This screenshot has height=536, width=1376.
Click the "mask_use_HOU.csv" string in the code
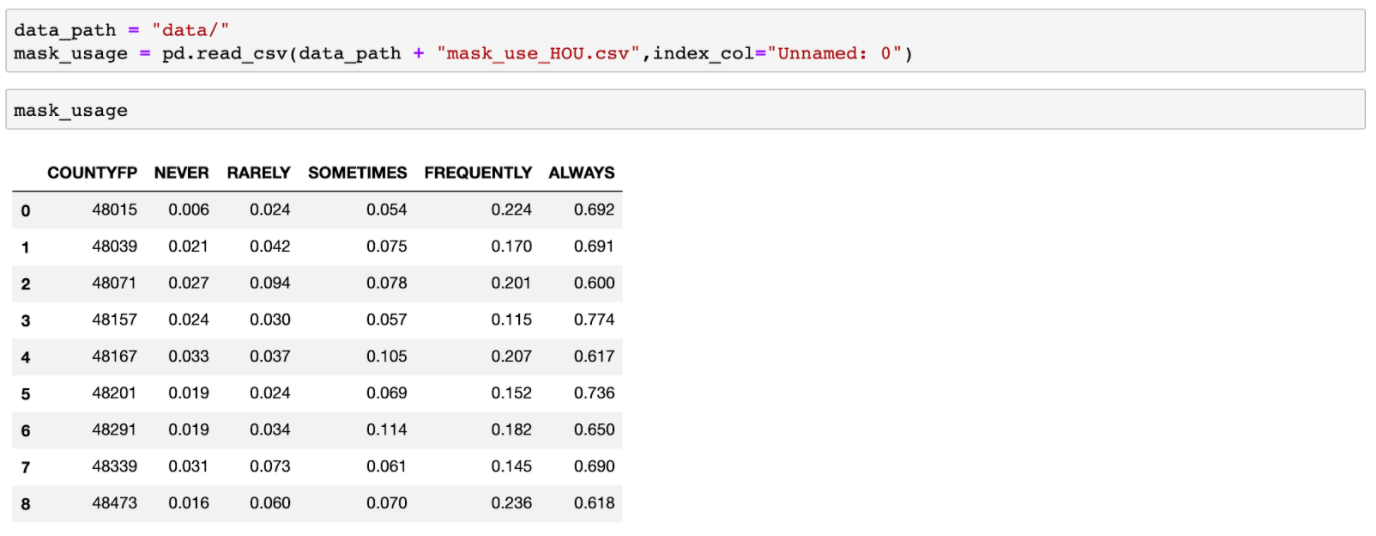point(538,54)
